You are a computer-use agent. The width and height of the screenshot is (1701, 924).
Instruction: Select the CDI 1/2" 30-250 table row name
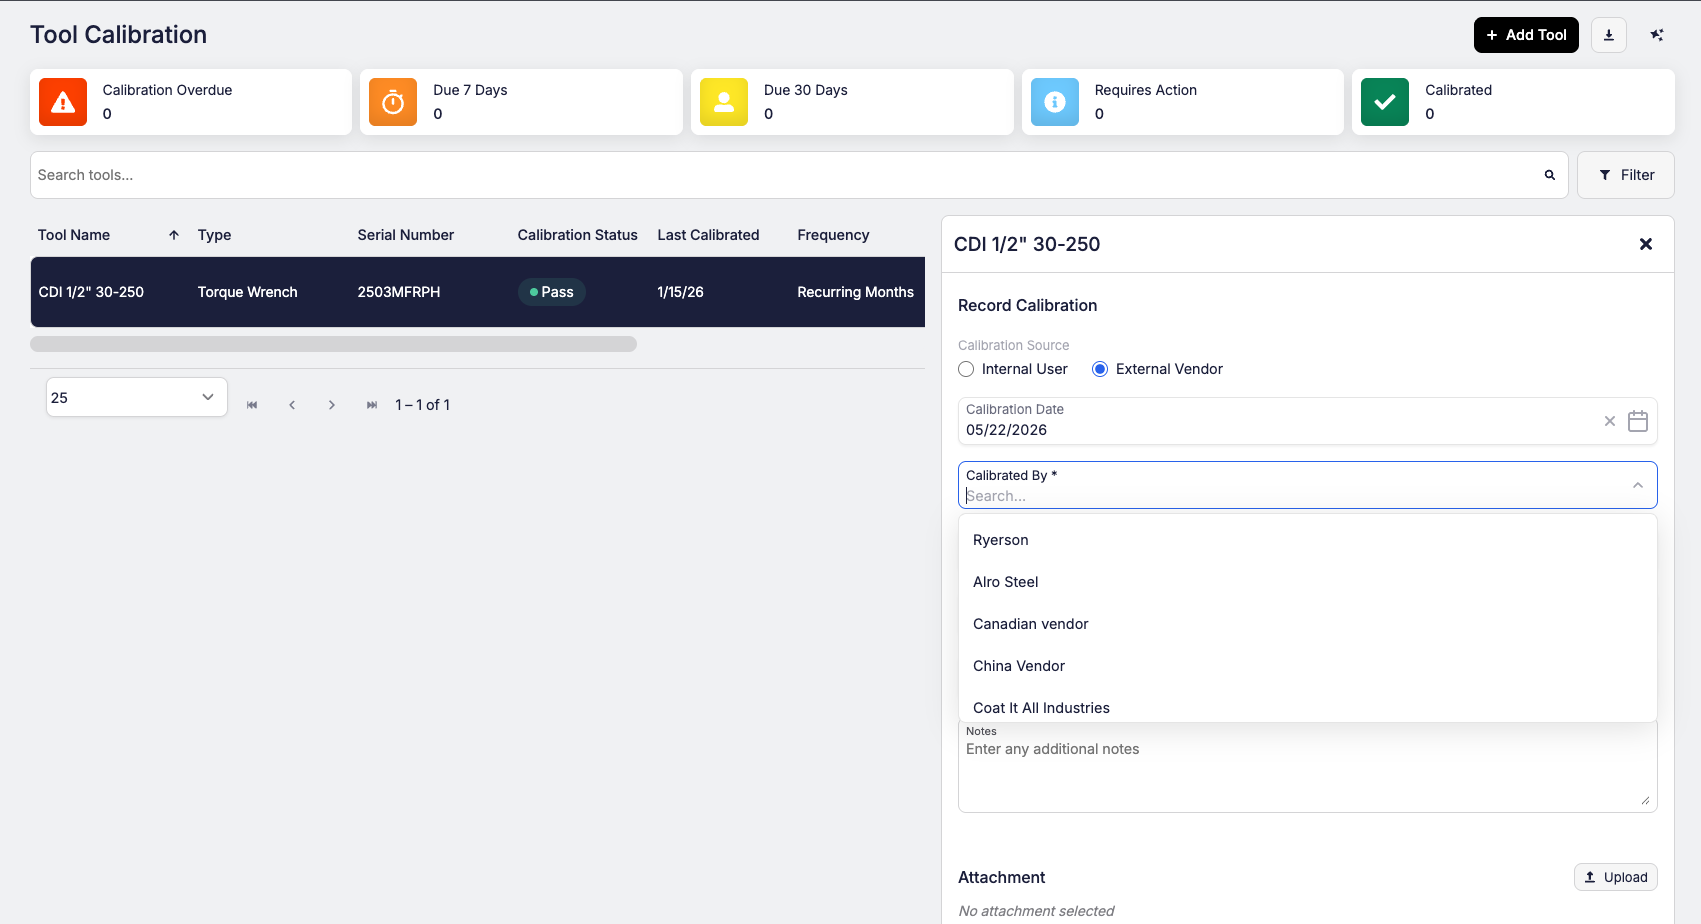pos(91,292)
